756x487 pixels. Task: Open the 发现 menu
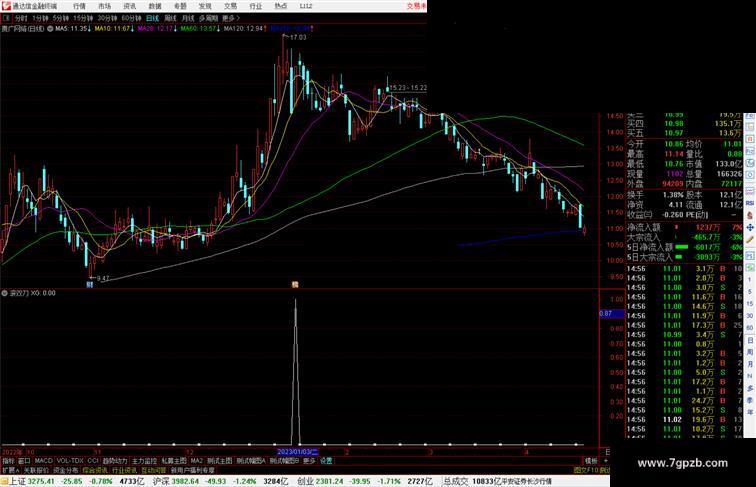[205, 6]
